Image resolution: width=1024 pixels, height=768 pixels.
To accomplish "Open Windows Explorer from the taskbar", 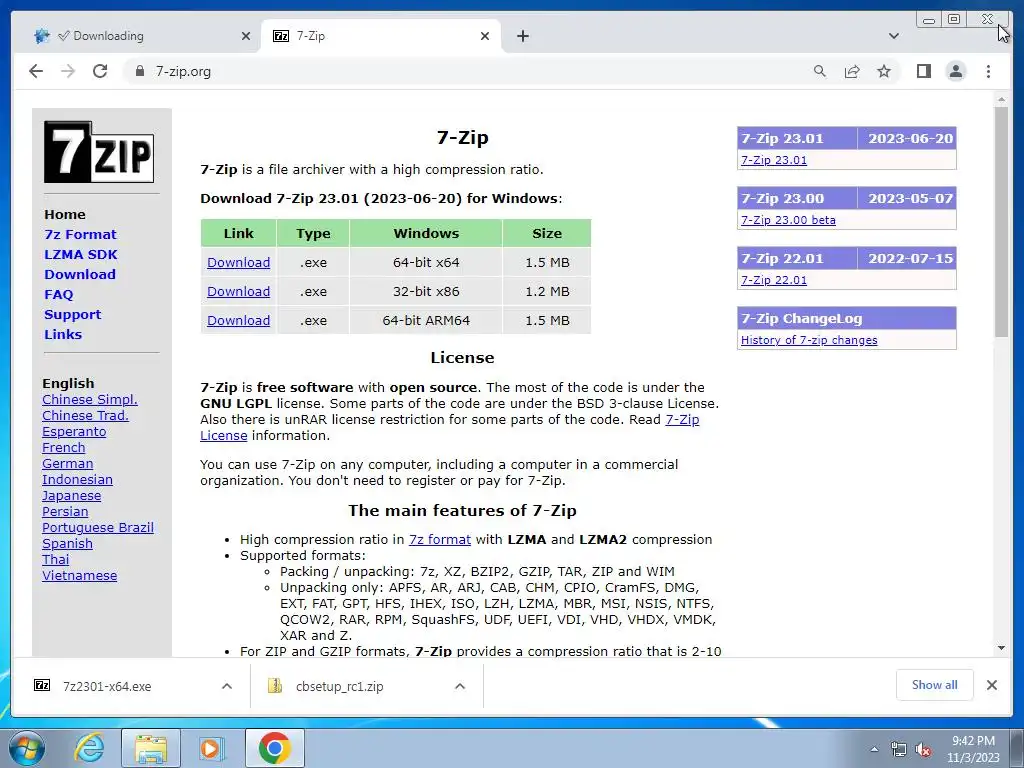I will pyautogui.click(x=151, y=748).
